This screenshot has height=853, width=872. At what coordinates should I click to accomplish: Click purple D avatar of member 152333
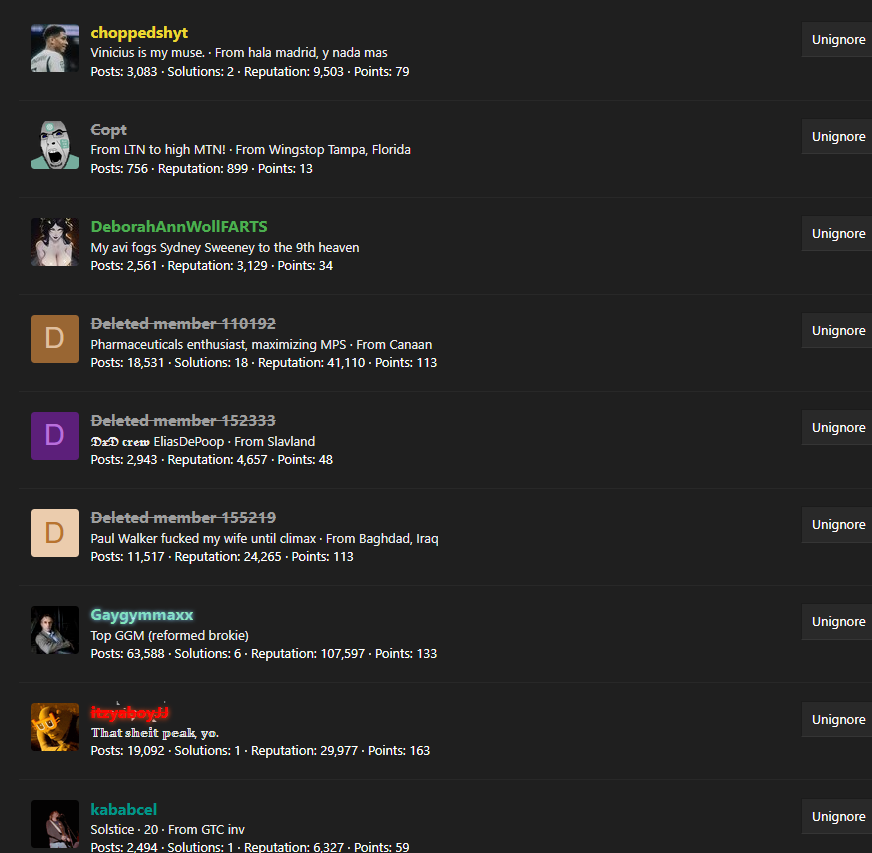click(x=54, y=436)
